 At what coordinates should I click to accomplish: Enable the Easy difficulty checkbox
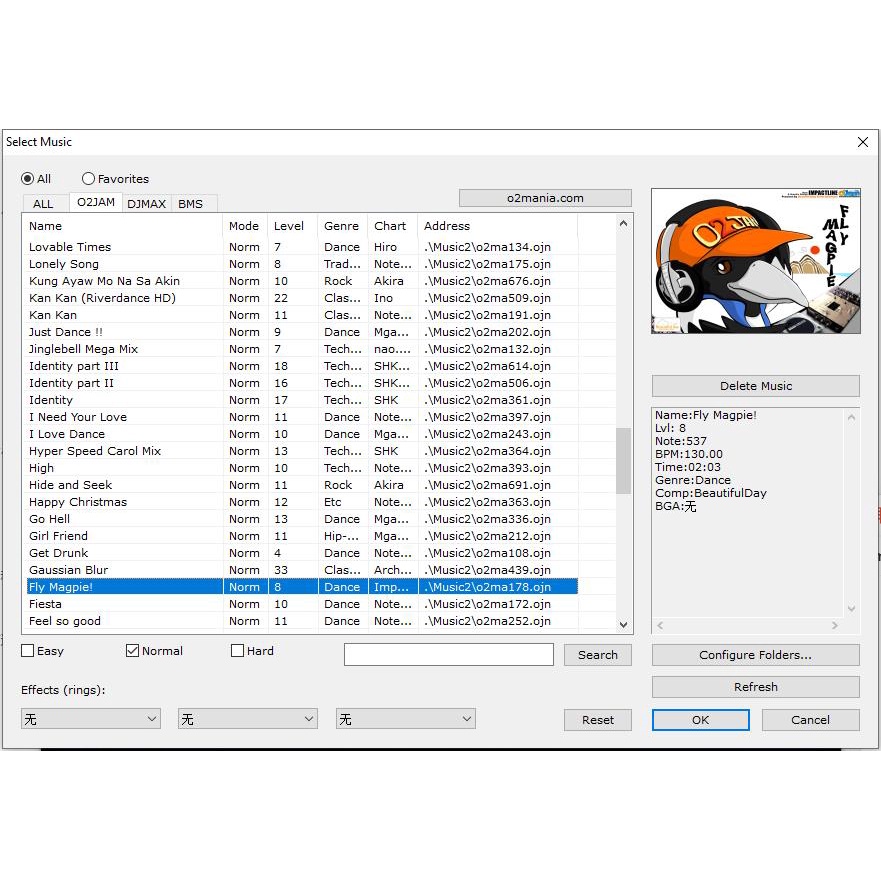coord(28,651)
